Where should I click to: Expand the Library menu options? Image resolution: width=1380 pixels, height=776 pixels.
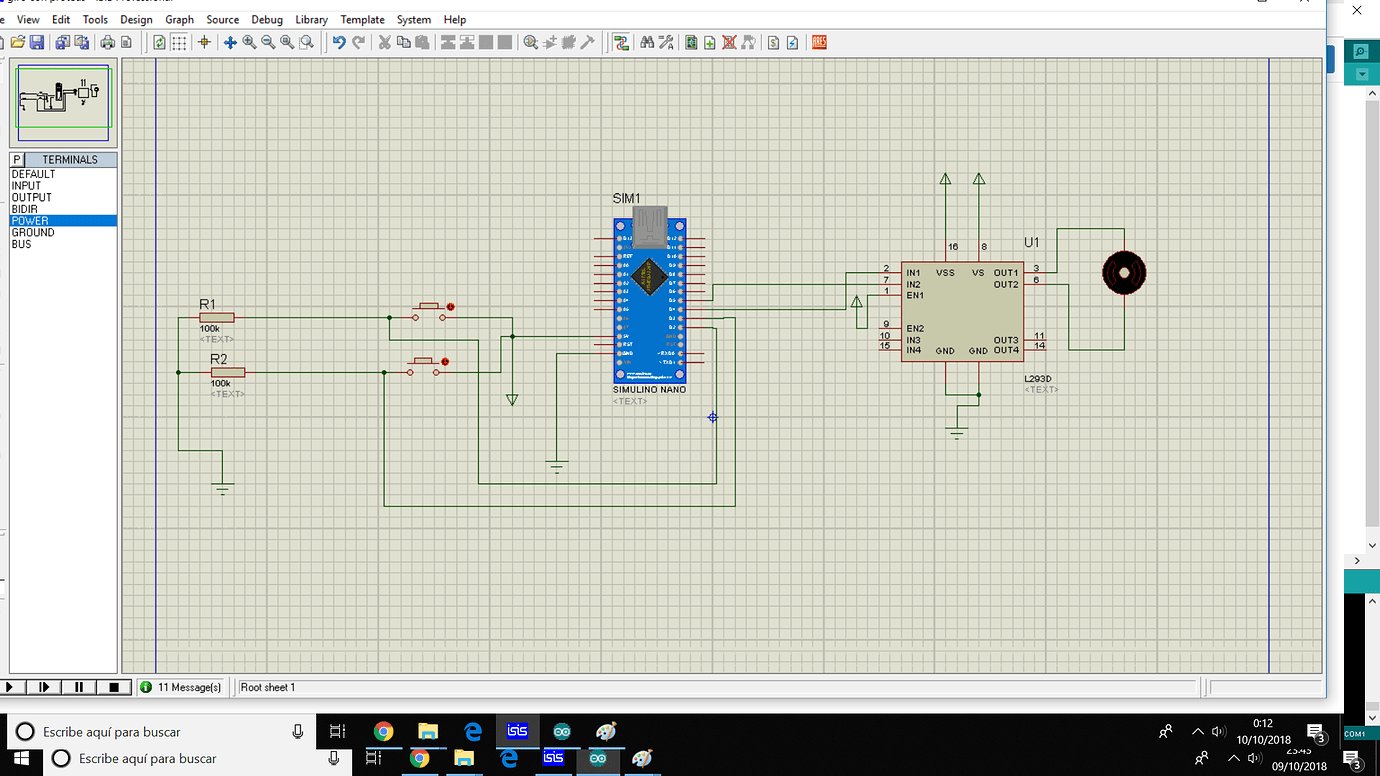click(x=311, y=19)
